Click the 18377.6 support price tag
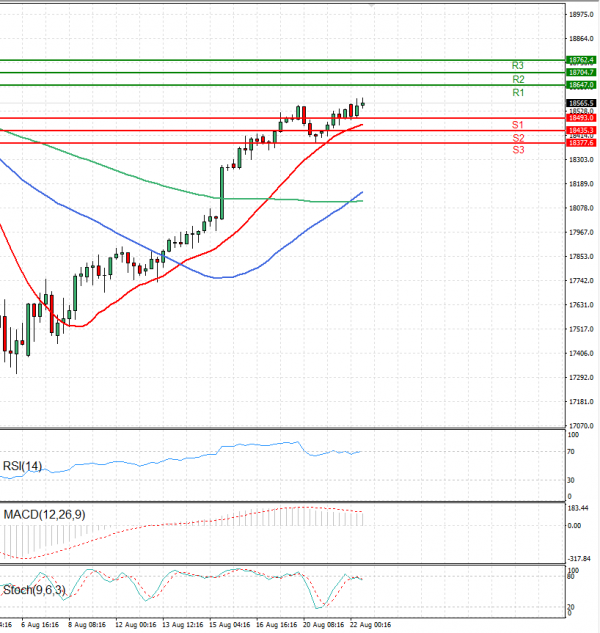Image resolution: width=600 pixels, height=633 pixels. click(x=581, y=143)
